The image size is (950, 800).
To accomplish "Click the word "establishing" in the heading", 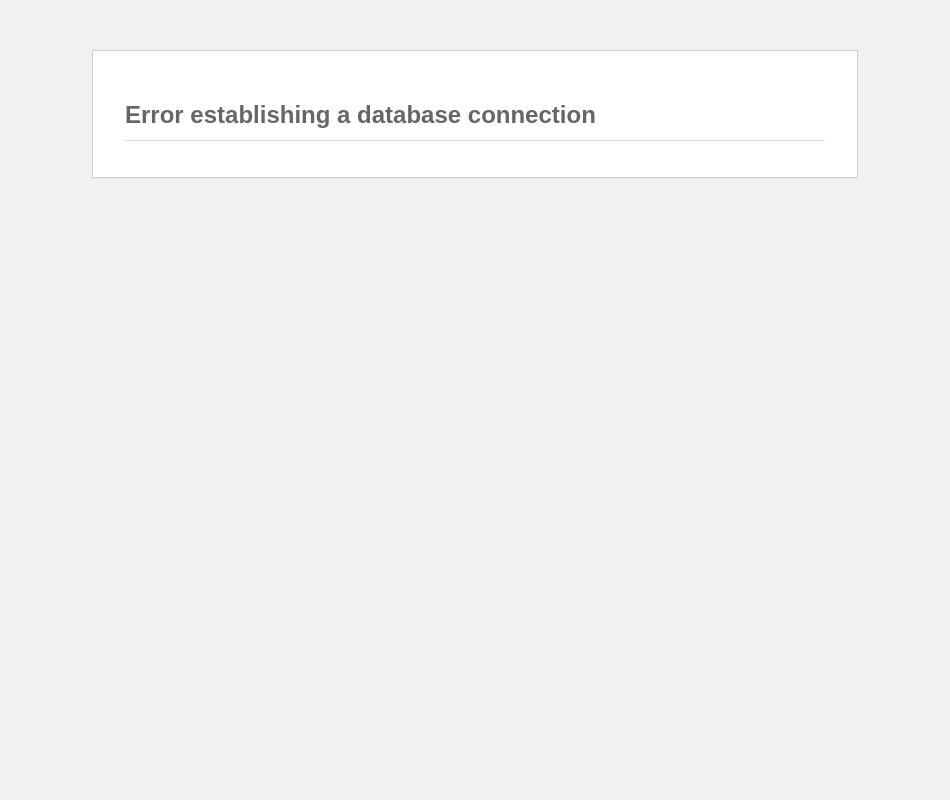I will (260, 115).
